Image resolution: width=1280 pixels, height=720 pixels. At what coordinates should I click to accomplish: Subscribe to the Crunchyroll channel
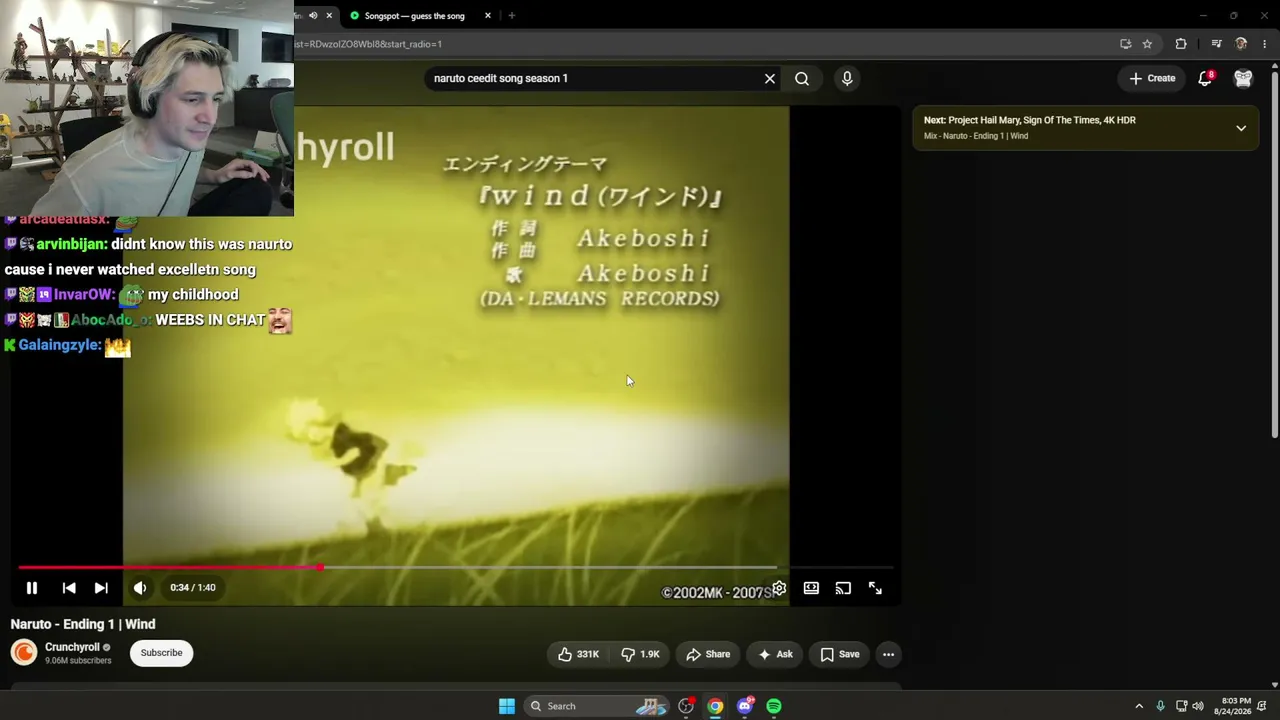[161, 653]
